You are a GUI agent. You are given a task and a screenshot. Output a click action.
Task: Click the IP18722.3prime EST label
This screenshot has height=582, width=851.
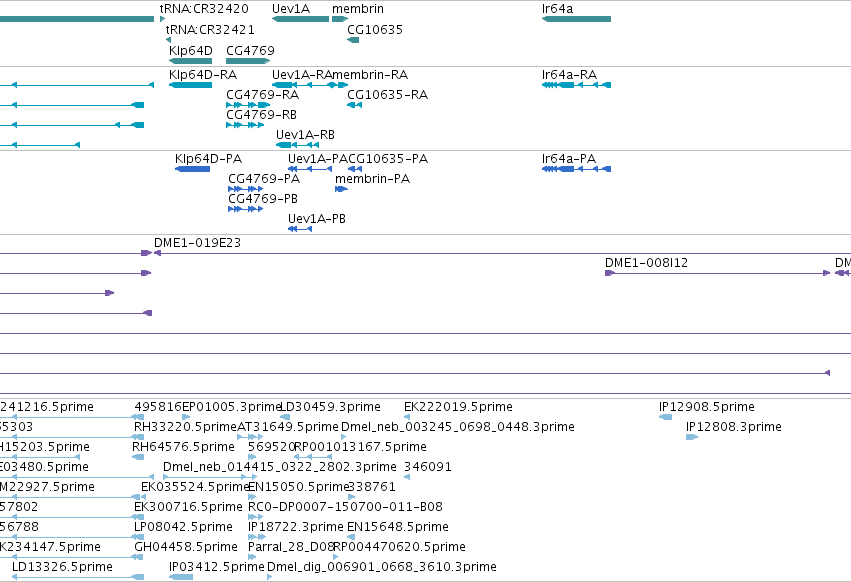click(x=296, y=527)
